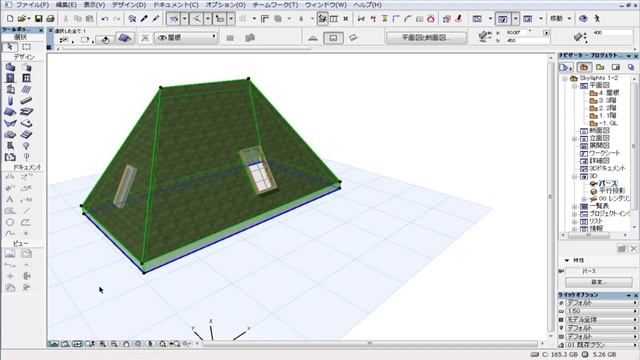Toggle the active 3D window button
640x360 pixels.
(x=503, y=19)
